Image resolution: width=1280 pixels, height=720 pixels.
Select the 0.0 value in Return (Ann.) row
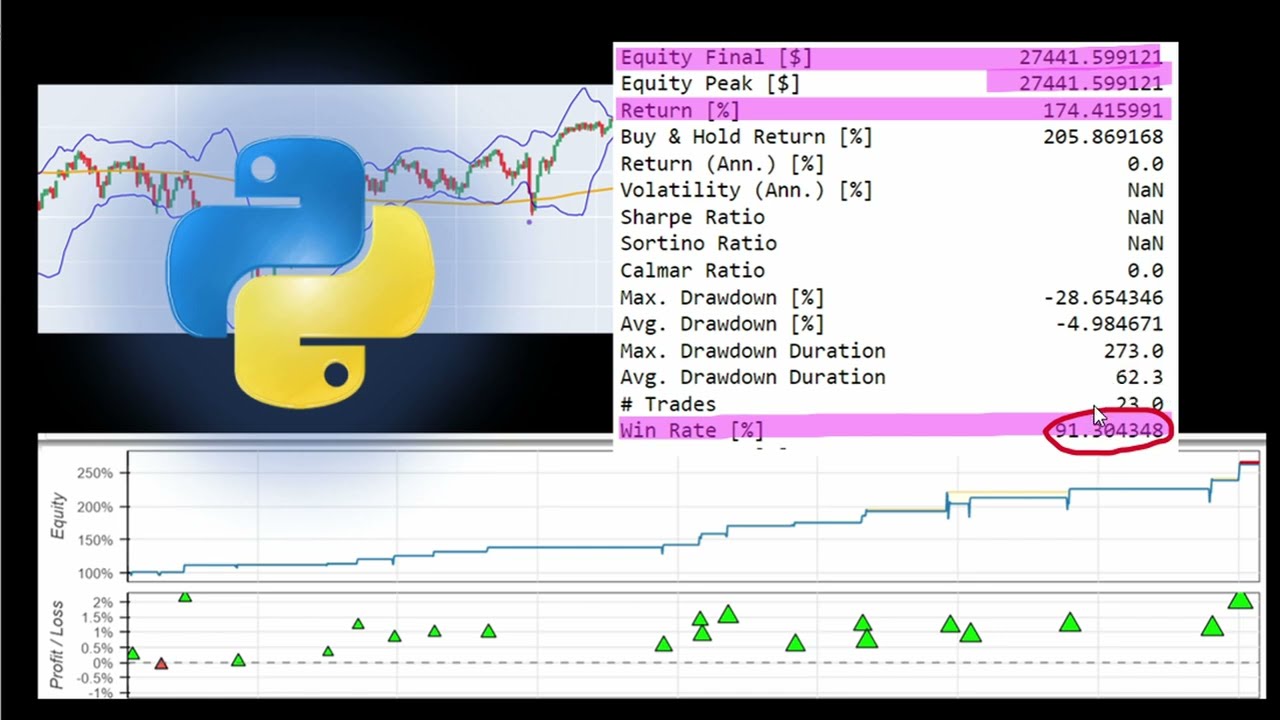[1145, 164]
